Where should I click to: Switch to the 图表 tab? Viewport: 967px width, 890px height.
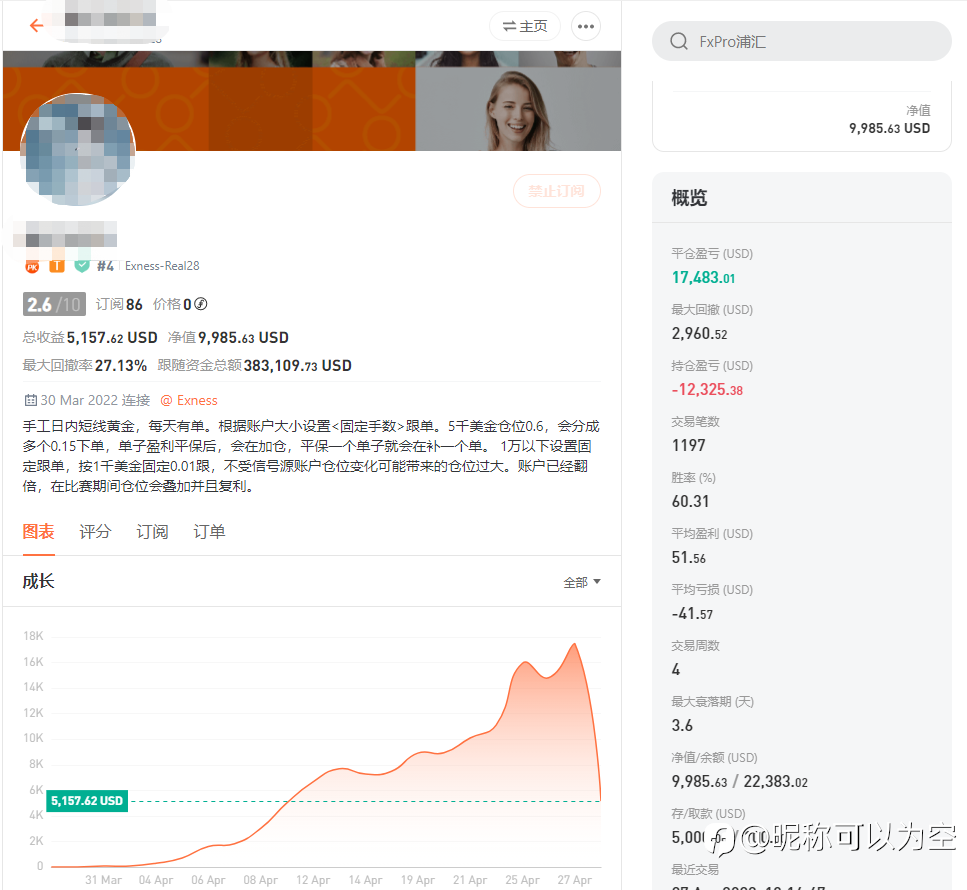[38, 532]
